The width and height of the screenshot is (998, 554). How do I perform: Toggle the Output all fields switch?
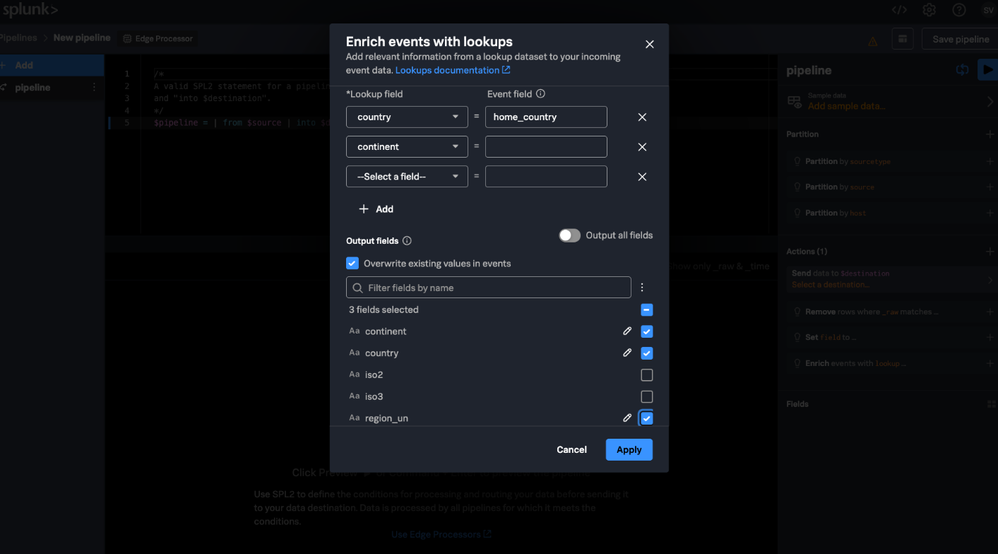click(569, 236)
